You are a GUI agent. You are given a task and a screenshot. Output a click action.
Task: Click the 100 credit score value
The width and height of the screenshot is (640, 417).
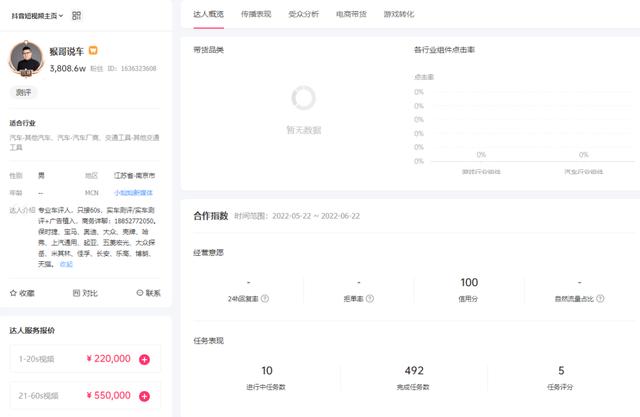(469, 282)
